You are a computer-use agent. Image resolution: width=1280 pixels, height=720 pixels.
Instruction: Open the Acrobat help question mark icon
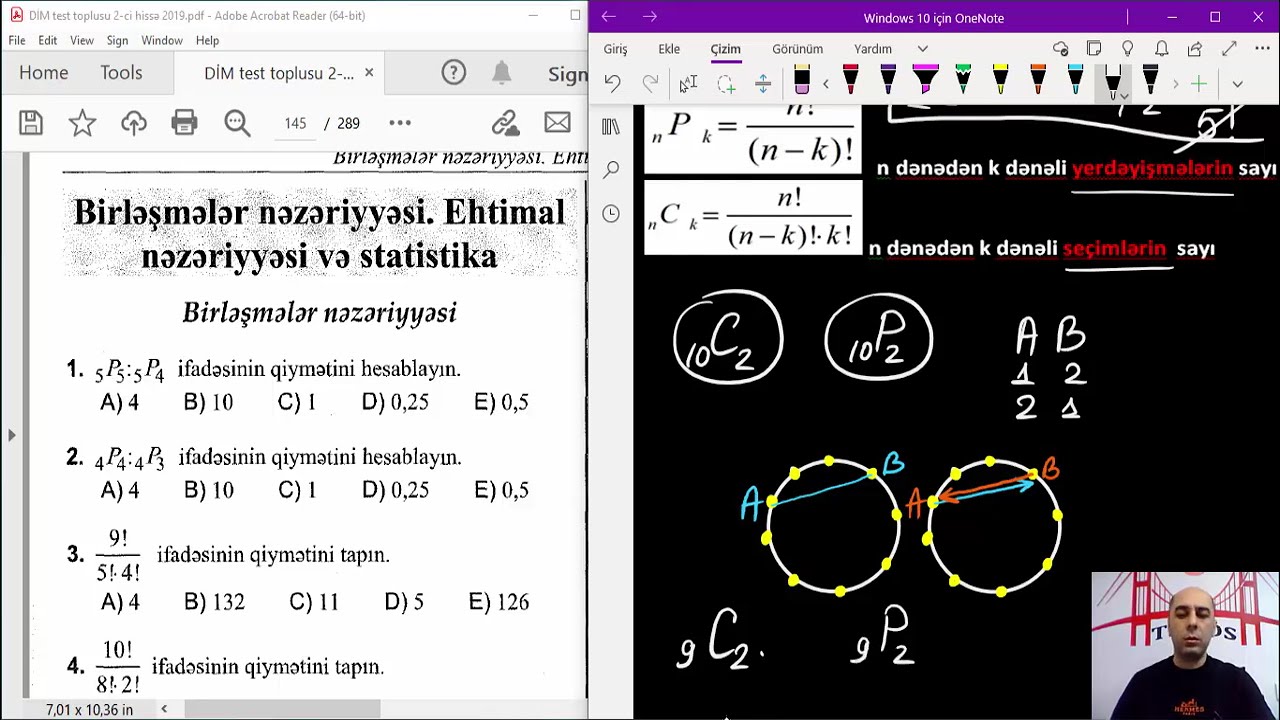point(454,73)
